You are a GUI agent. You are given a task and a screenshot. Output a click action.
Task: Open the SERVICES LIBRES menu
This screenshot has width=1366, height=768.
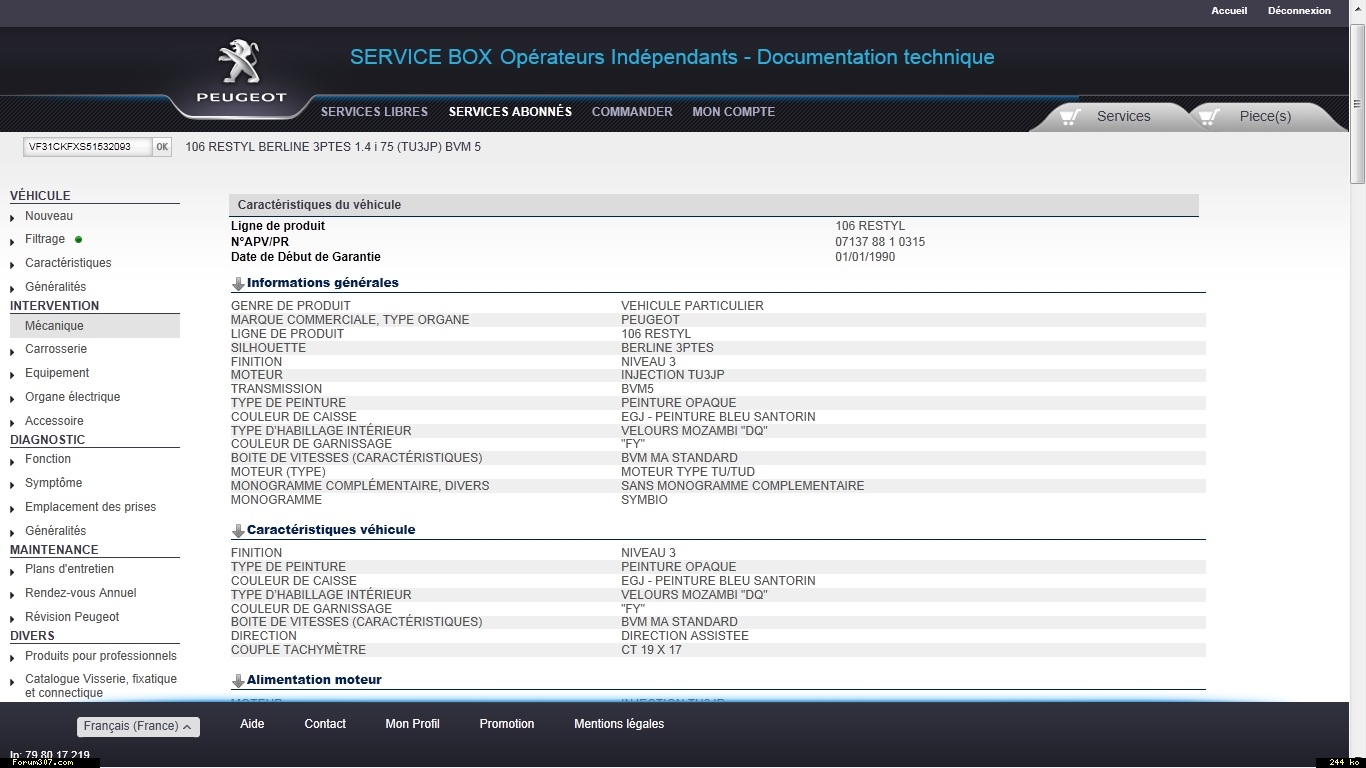click(x=374, y=112)
